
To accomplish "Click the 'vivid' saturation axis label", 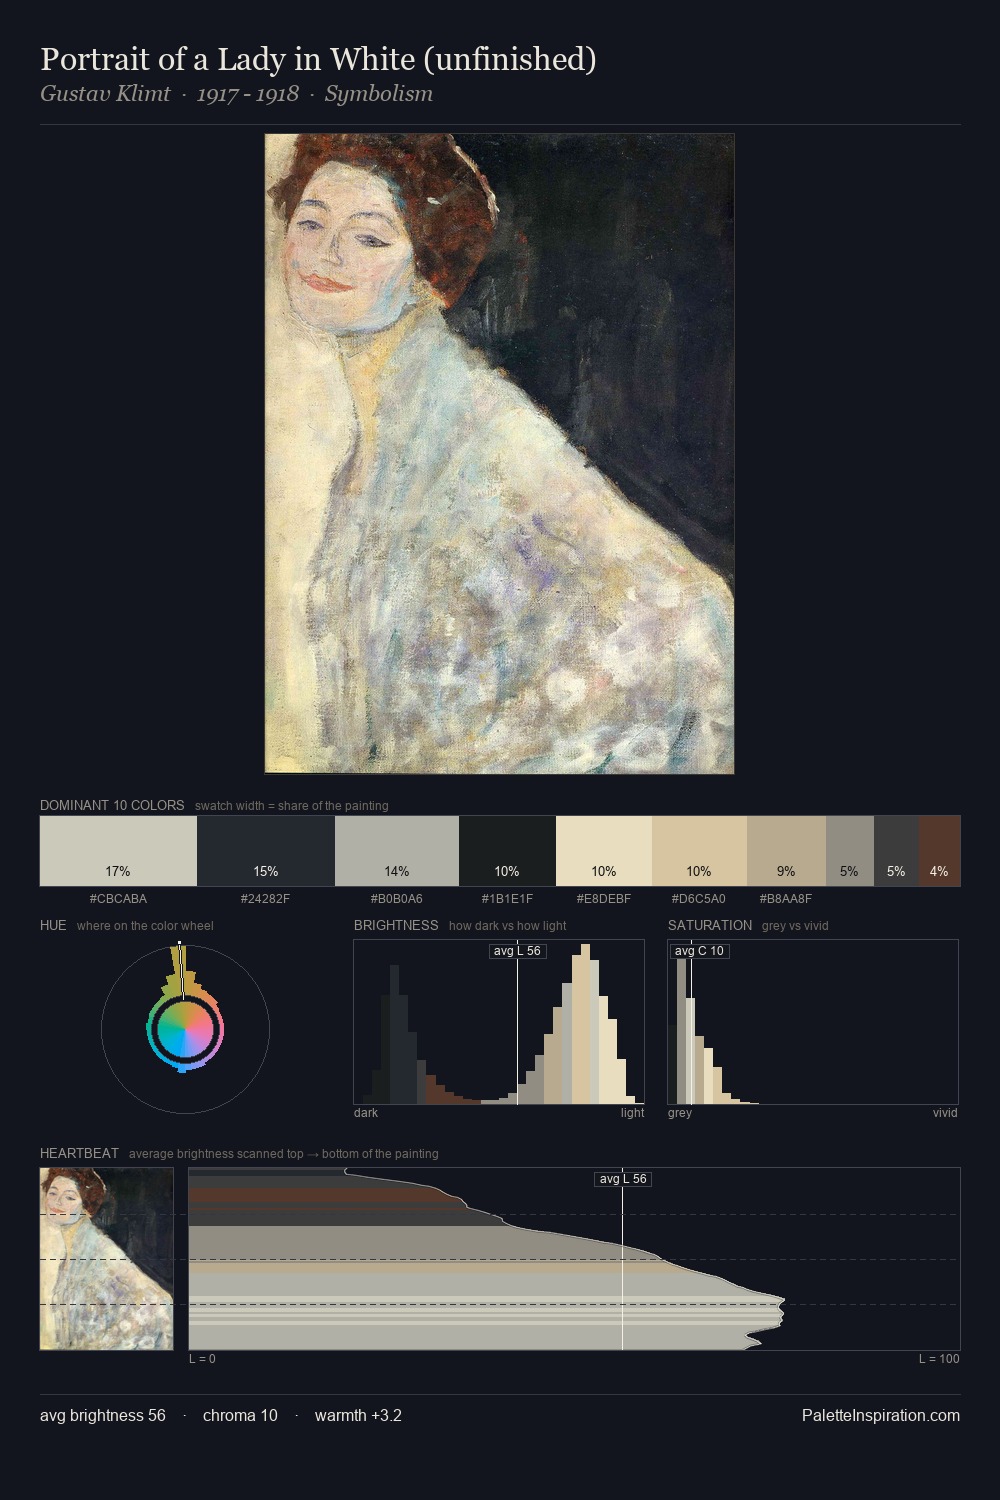I will click(x=945, y=1113).
